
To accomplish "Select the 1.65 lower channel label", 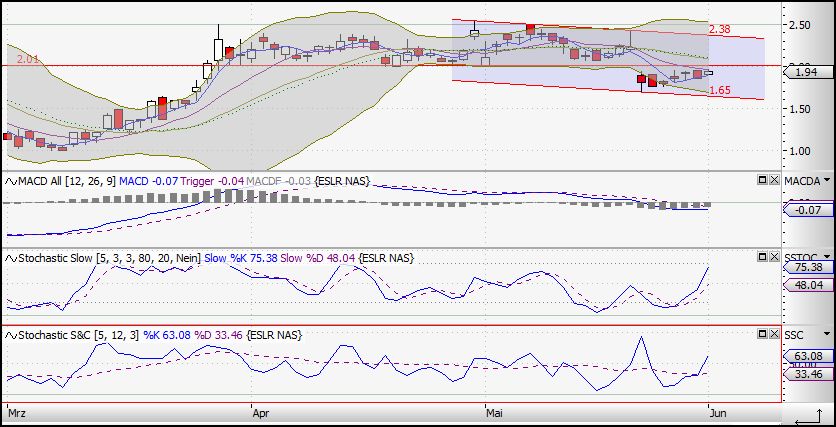I will [x=719, y=91].
